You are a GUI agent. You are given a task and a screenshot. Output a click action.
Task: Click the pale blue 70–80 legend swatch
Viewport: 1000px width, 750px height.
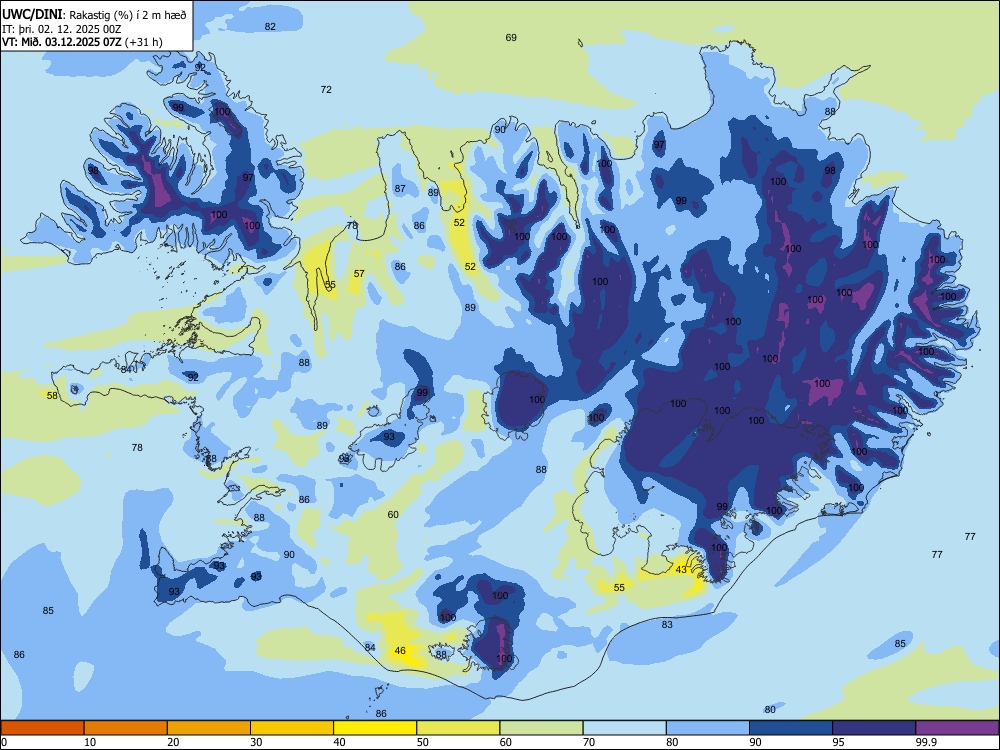[624, 728]
